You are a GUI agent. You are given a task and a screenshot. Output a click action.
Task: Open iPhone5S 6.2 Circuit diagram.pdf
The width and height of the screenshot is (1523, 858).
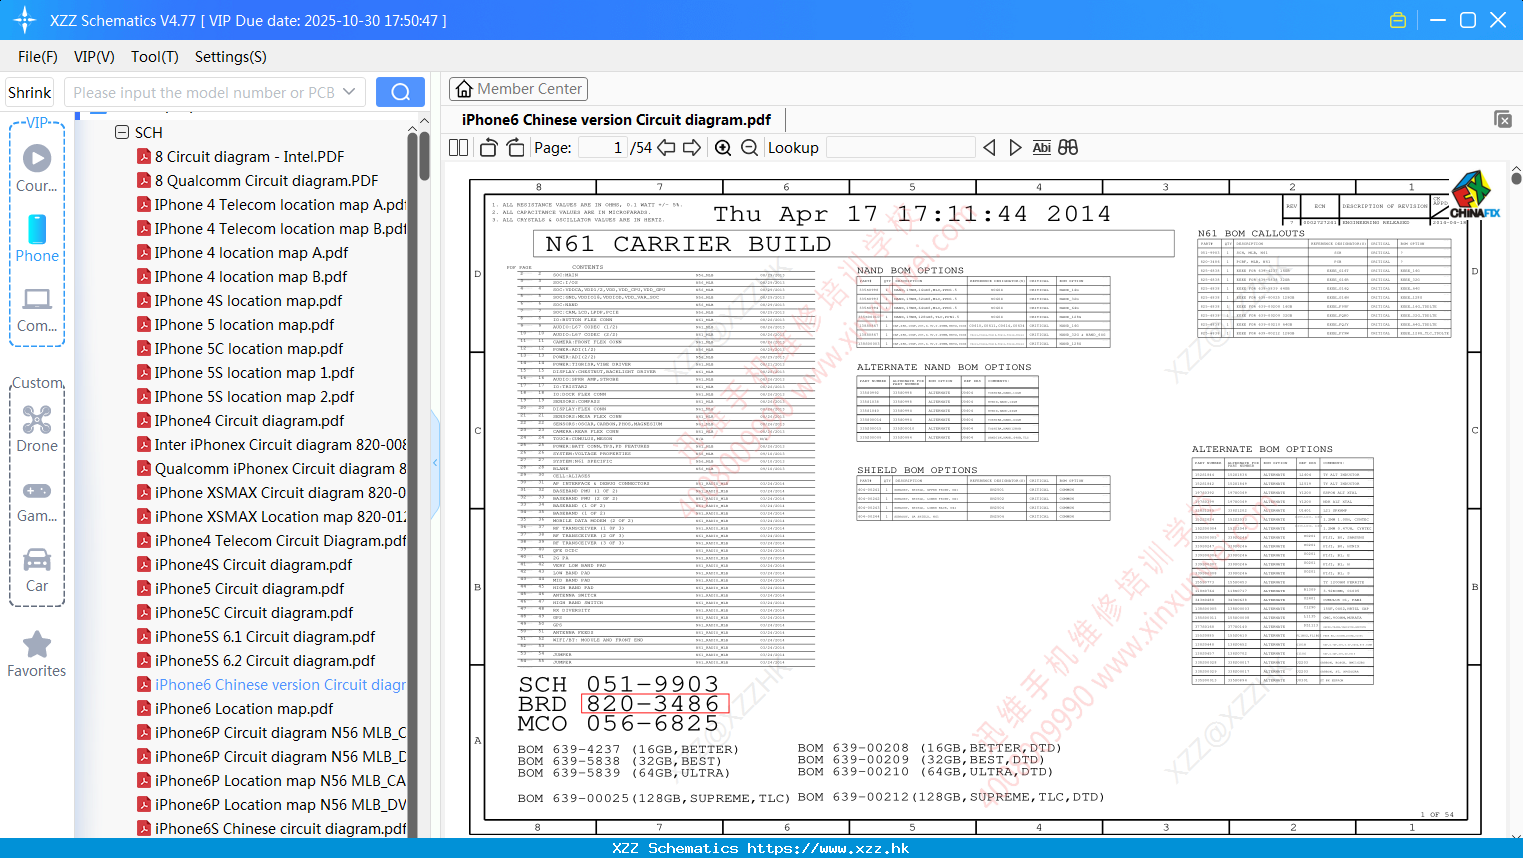(x=265, y=660)
